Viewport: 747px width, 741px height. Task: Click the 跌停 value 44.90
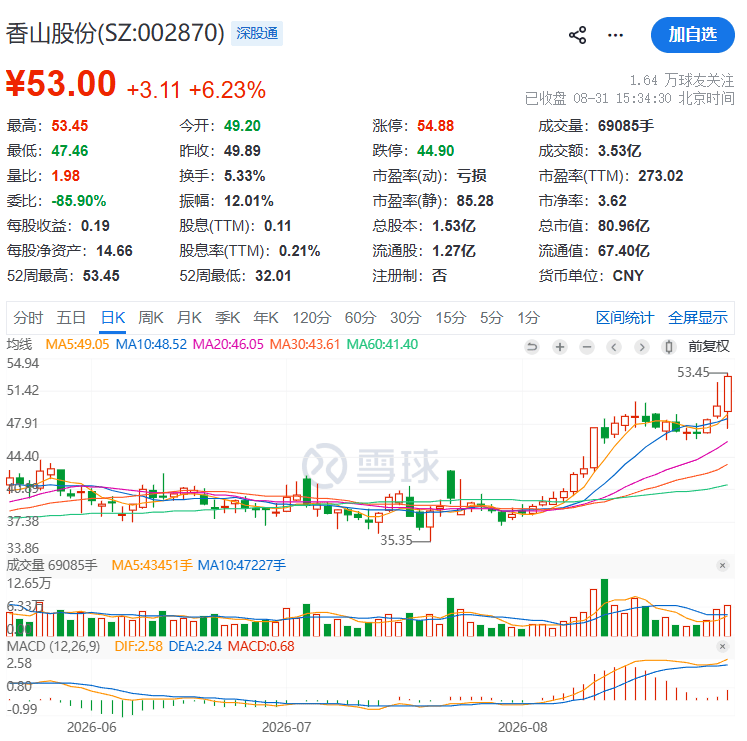435,151
